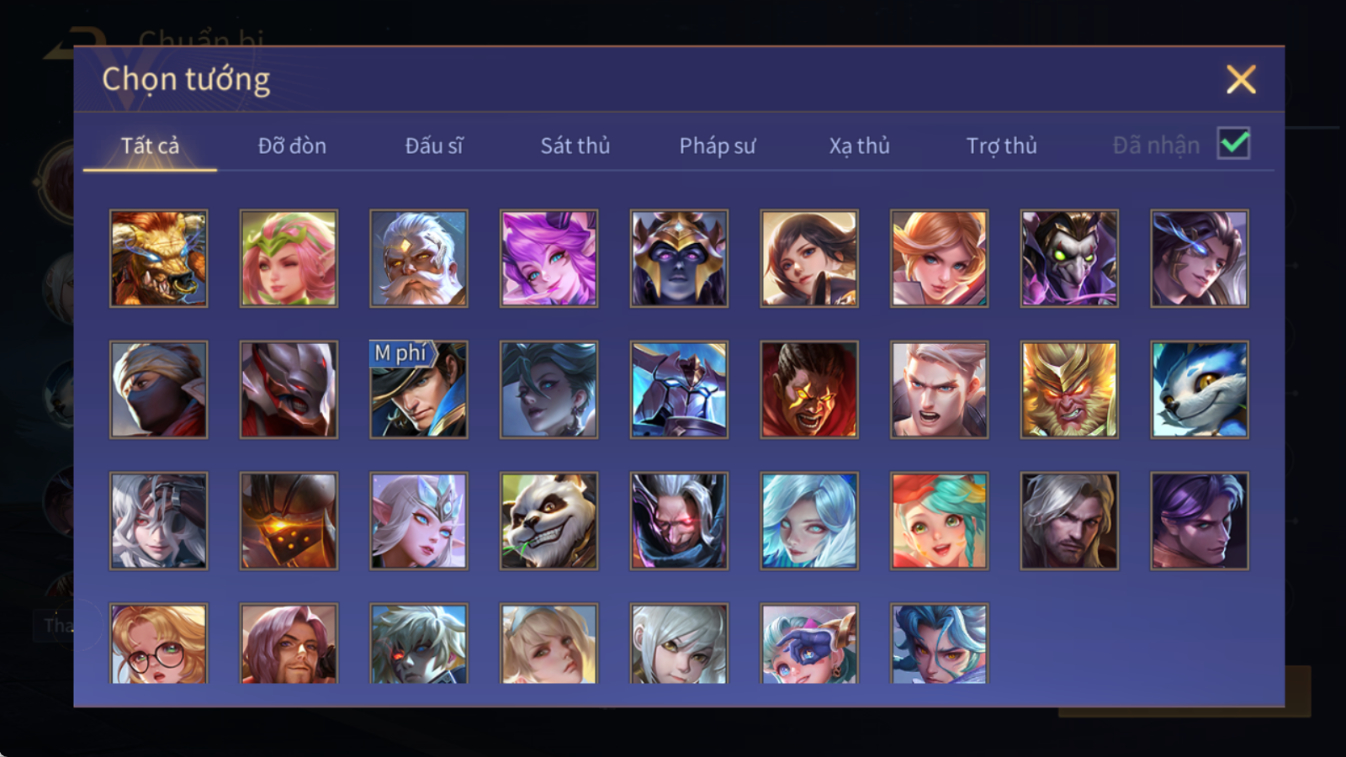Select the masked ninja with the white headwrap
Screen dimensions: 1346x757
point(159,390)
